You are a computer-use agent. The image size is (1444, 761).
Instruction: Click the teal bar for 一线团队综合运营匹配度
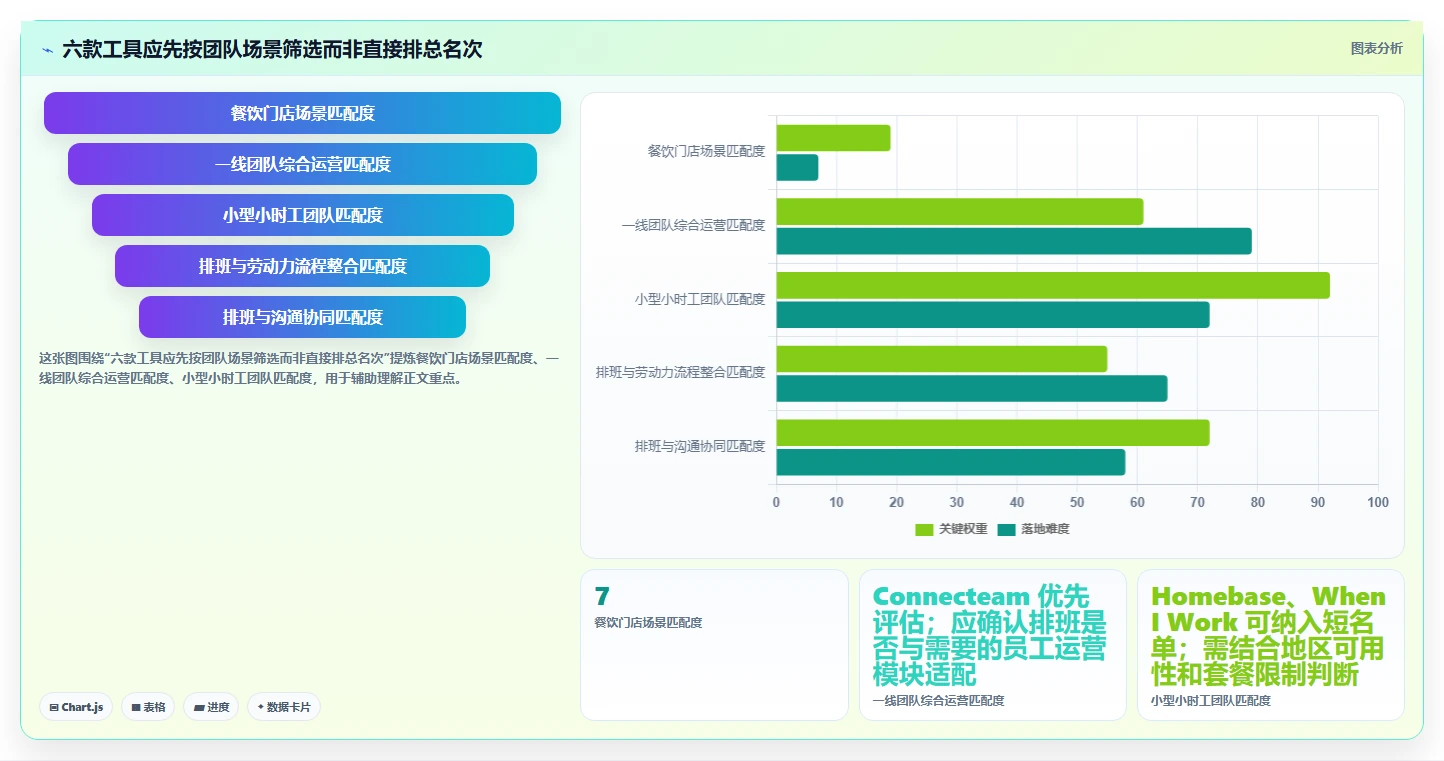1014,241
